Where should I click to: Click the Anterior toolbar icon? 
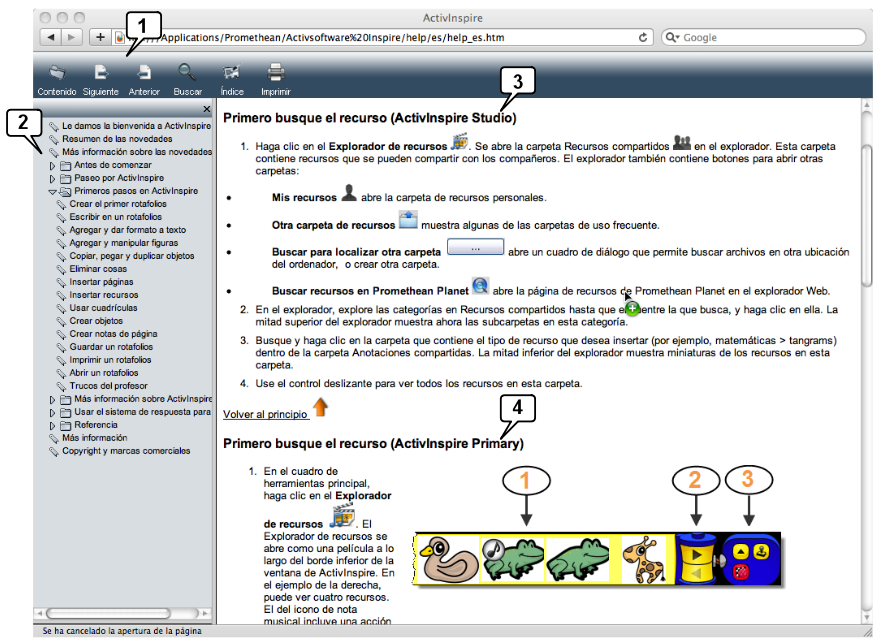click(x=144, y=73)
